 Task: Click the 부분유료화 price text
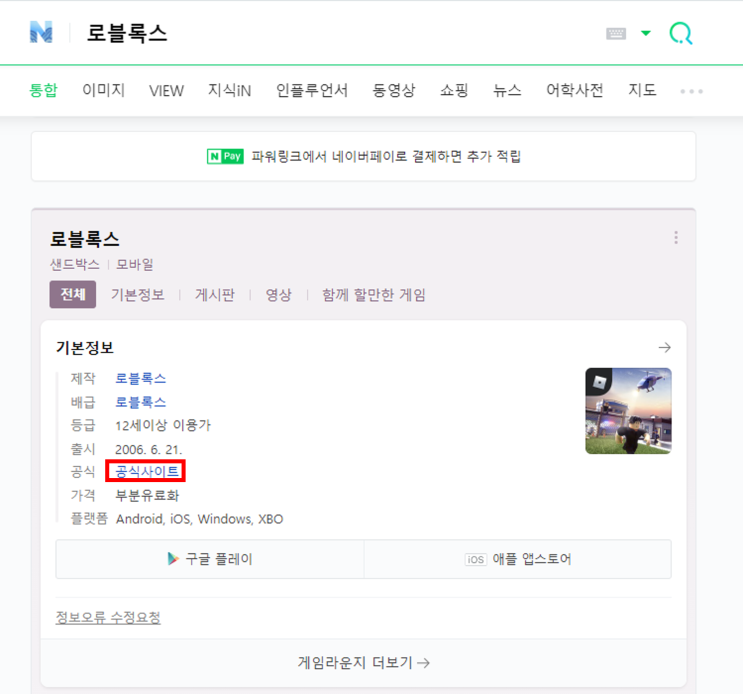[x=147, y=496]
